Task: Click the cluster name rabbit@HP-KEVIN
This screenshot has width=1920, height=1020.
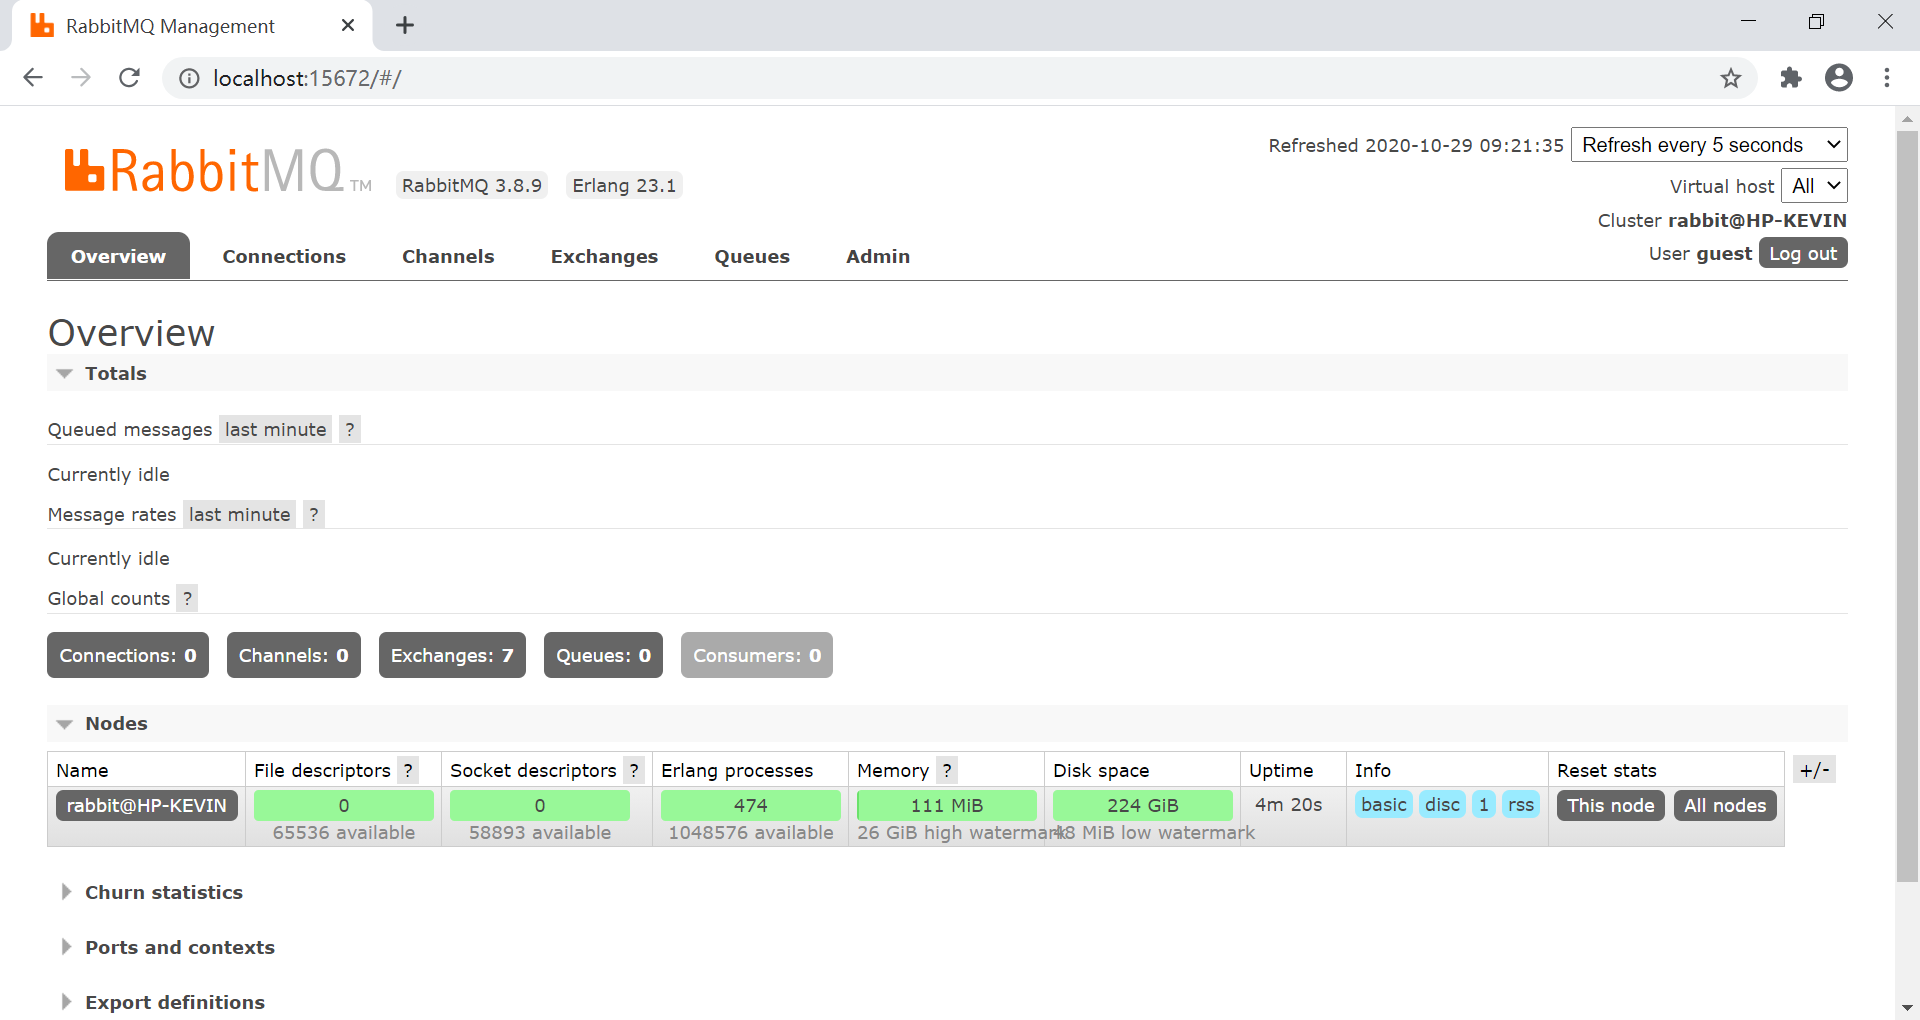Action: (1757, 220)
